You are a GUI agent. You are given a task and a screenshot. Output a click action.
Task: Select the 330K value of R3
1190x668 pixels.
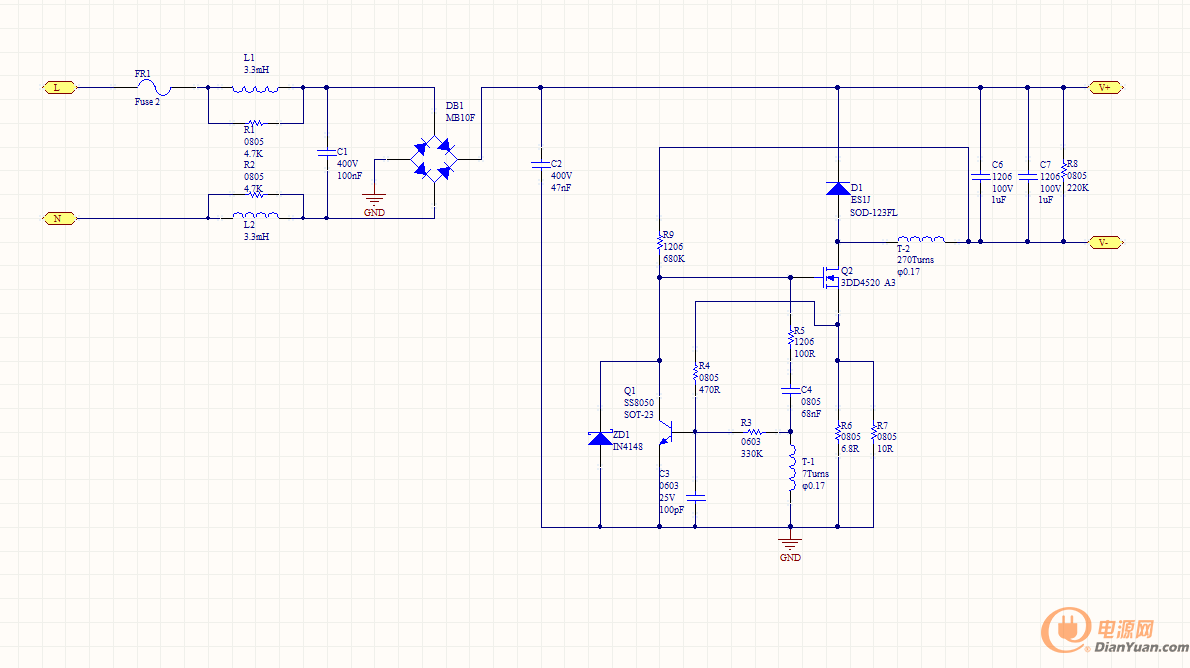(751, 454)
